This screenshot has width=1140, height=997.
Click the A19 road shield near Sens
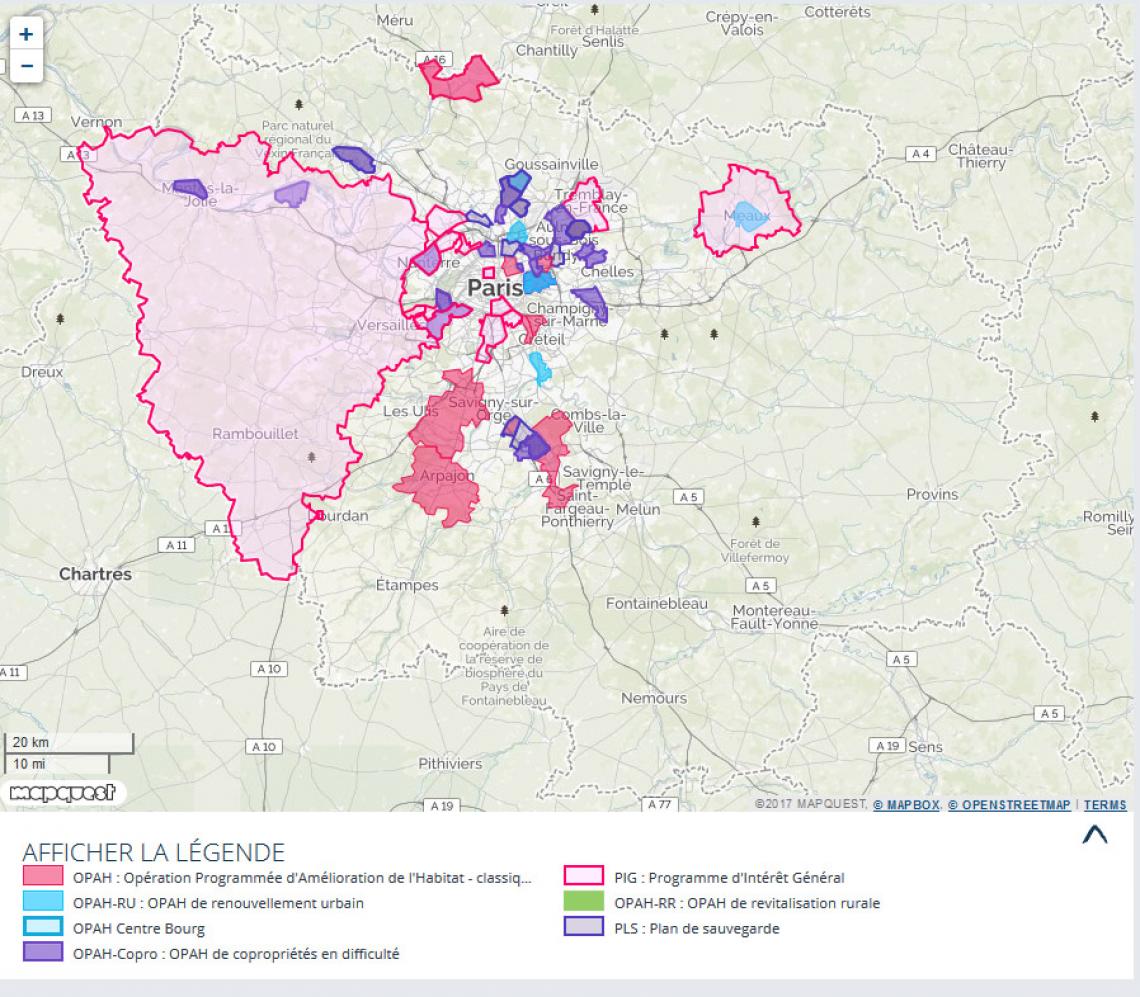pyautogui.click(x=887, y=746)
